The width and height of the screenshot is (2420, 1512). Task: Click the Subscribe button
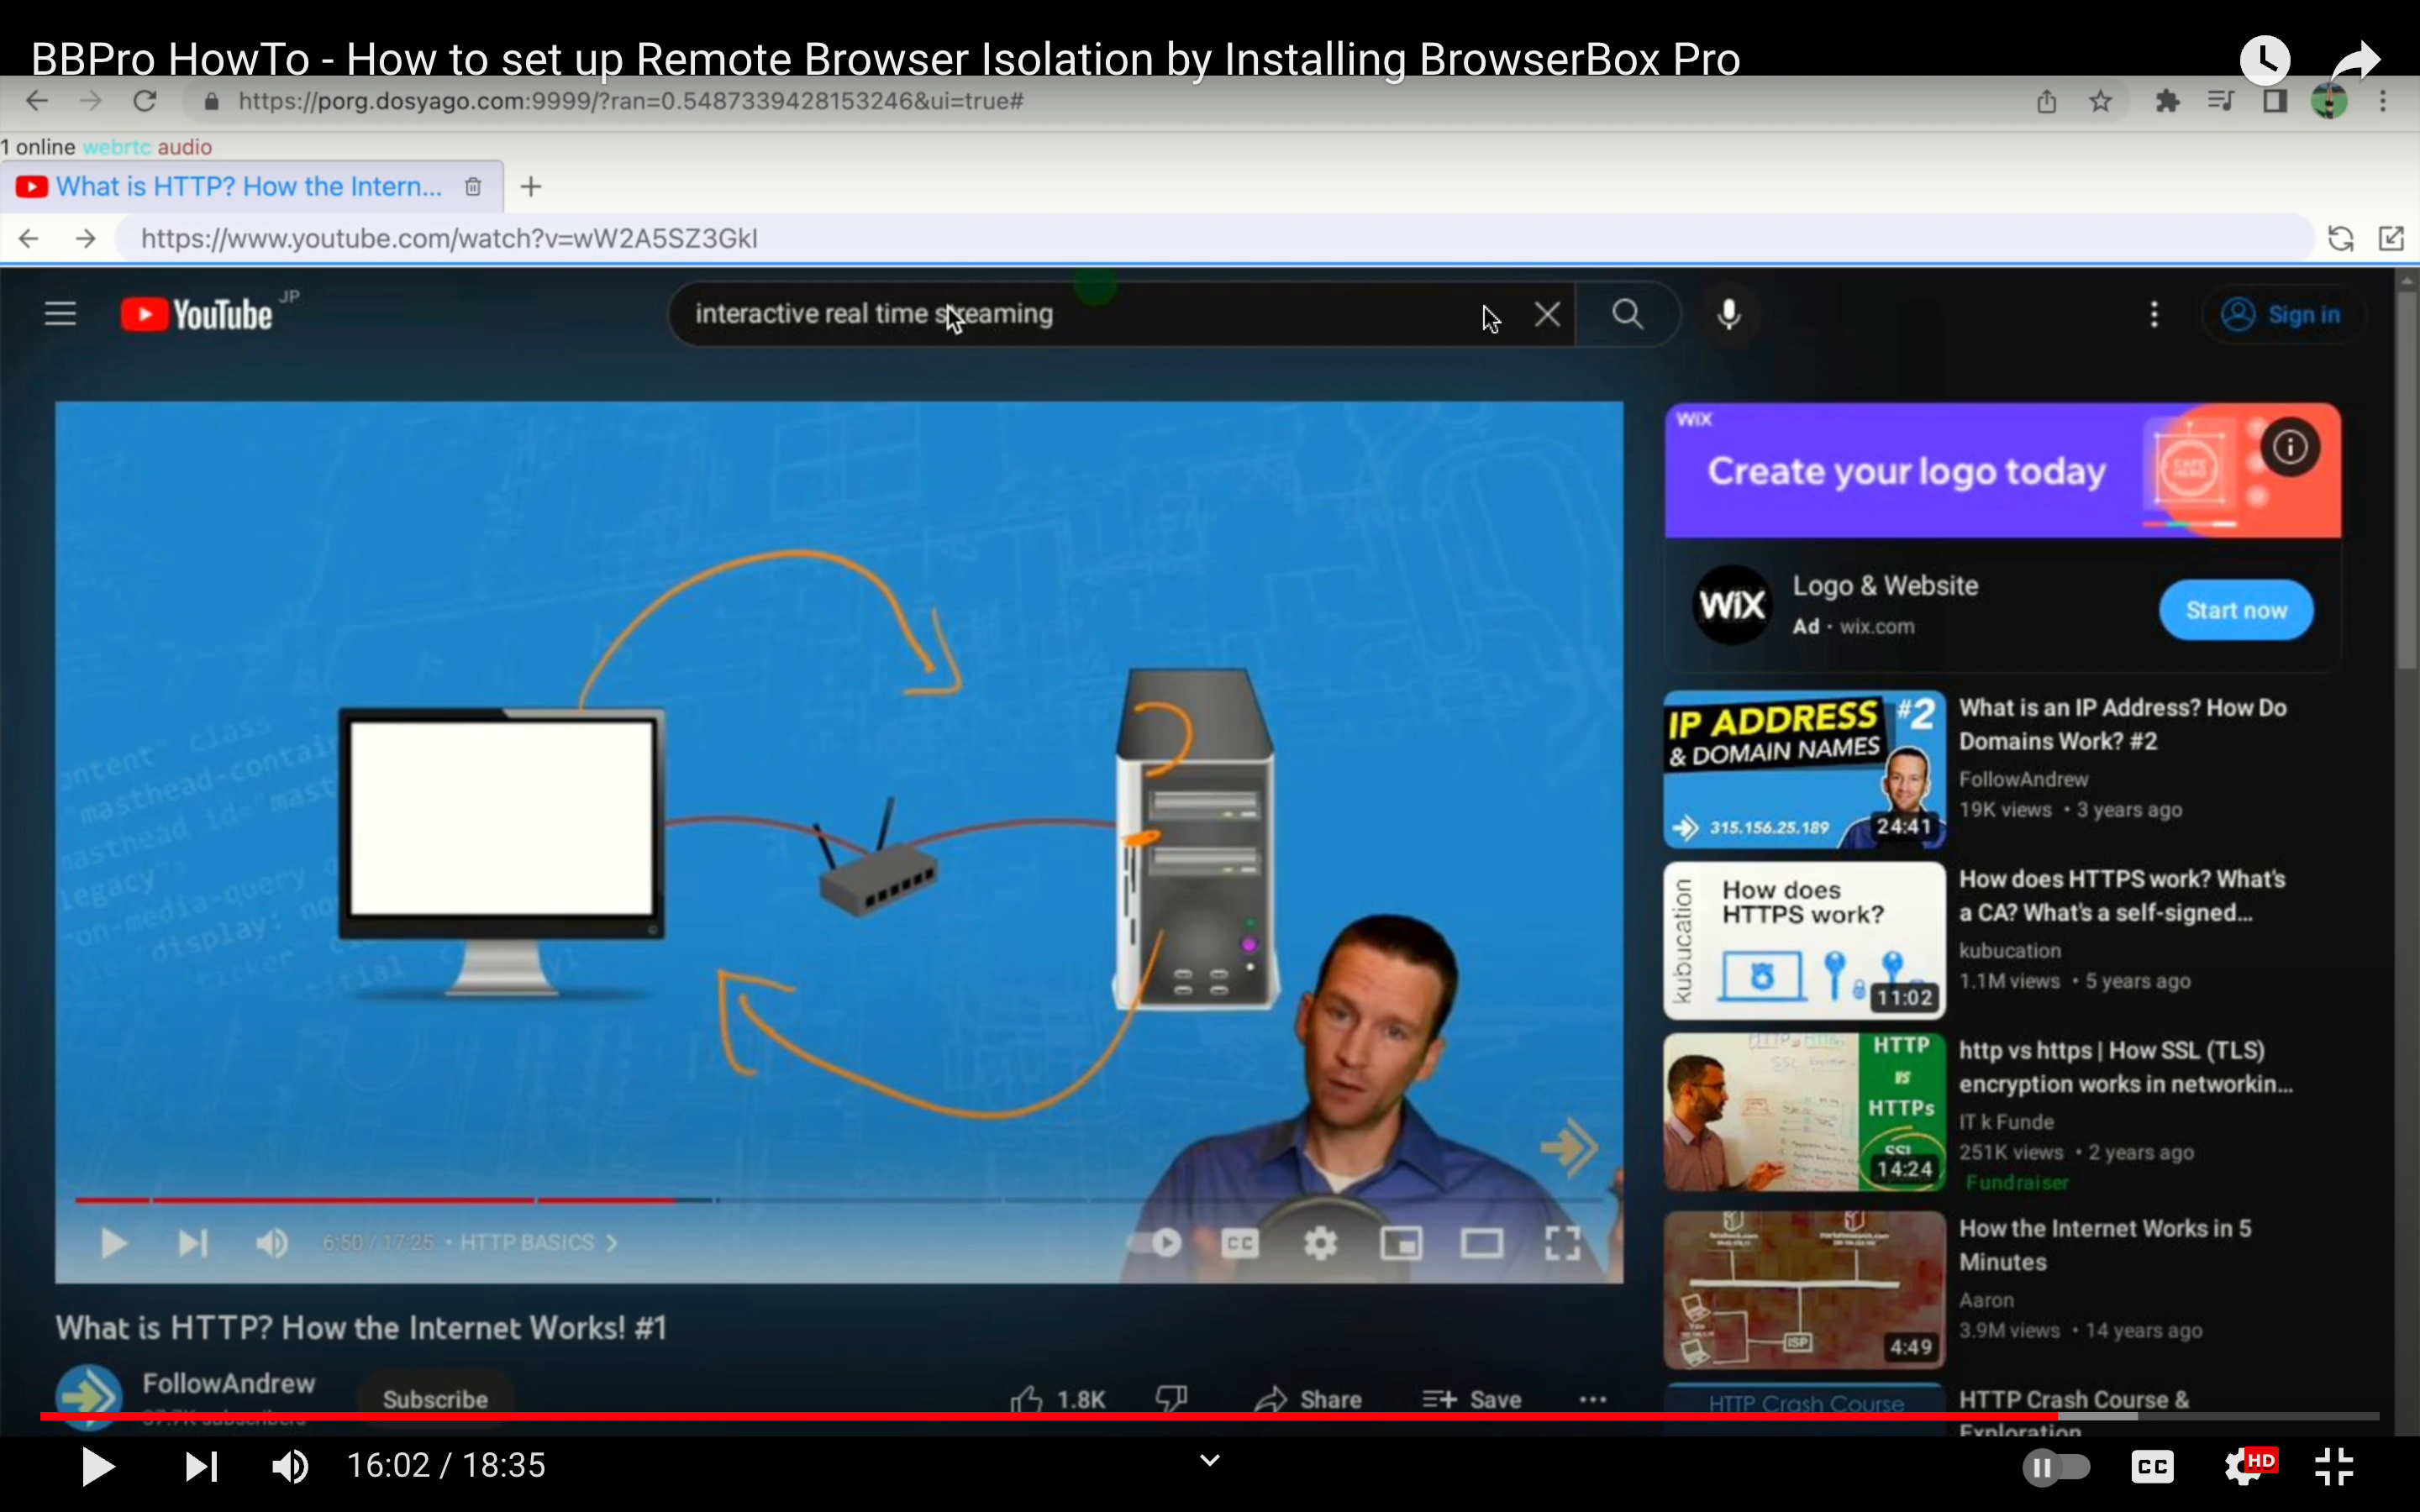(x=435, y=1399)
